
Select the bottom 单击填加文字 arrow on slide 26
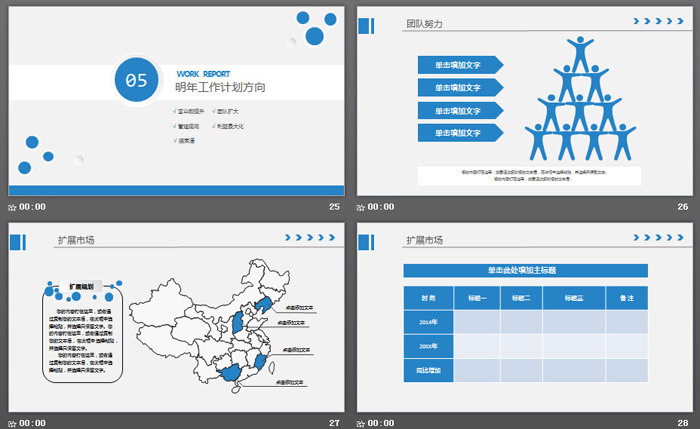click(459, 132)
